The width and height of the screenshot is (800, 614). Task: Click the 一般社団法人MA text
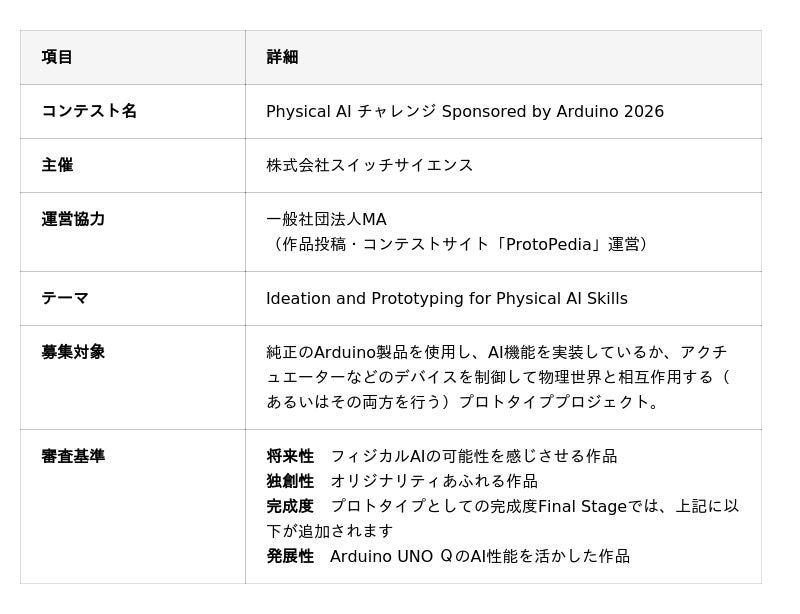tap(327, 219)
